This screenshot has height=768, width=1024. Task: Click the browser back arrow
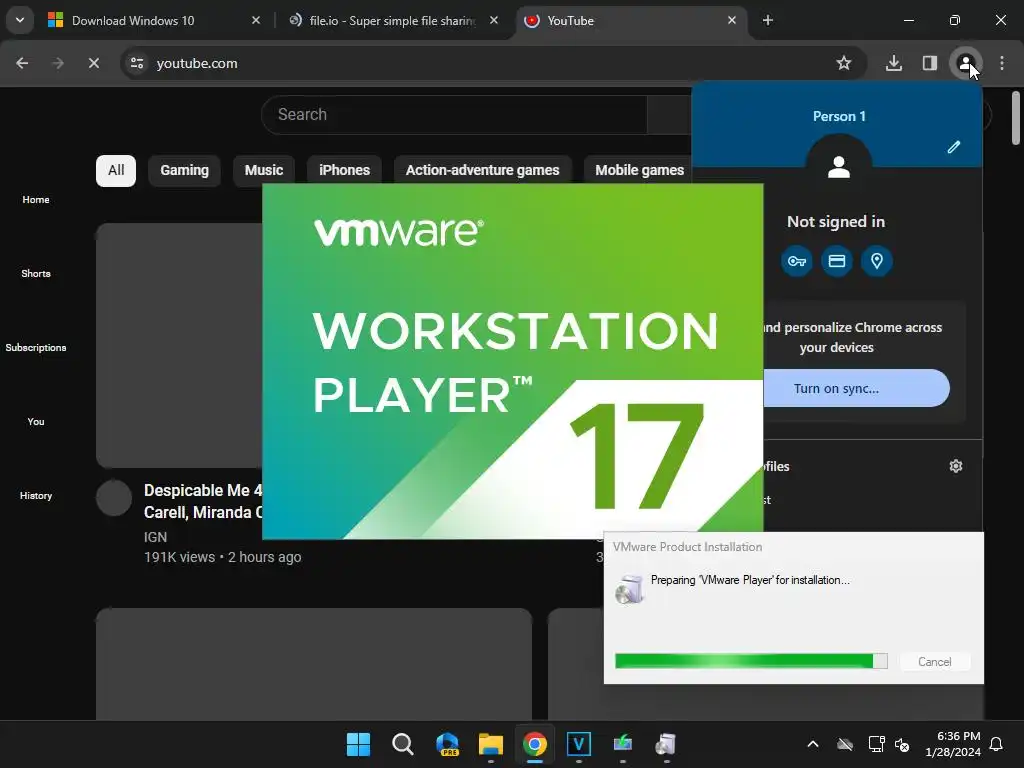[22, 63]
